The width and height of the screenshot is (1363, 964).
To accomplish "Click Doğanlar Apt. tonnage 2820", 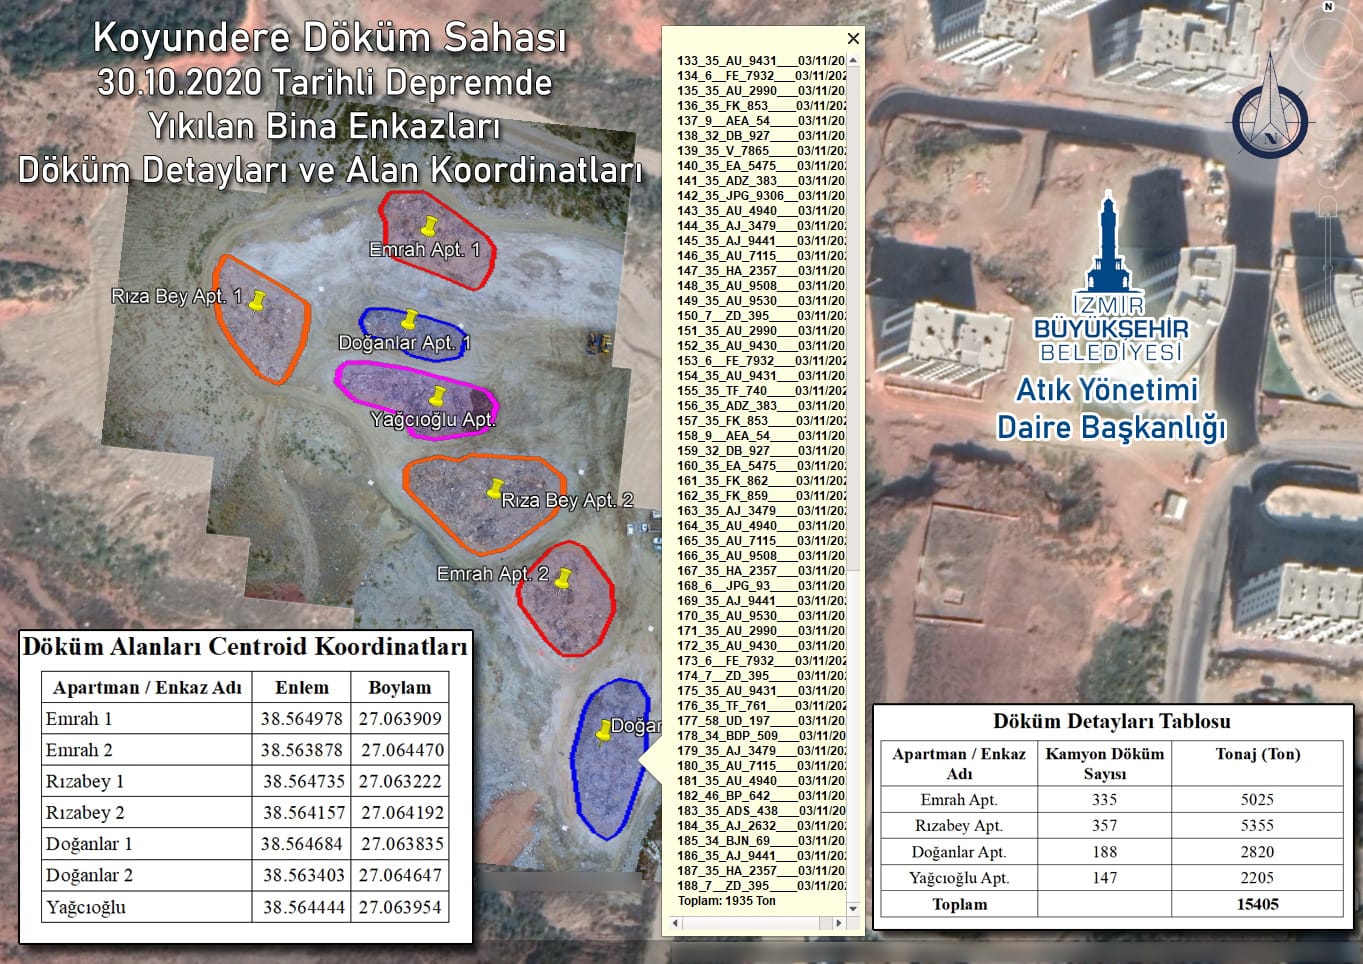I will [1258, 852].
